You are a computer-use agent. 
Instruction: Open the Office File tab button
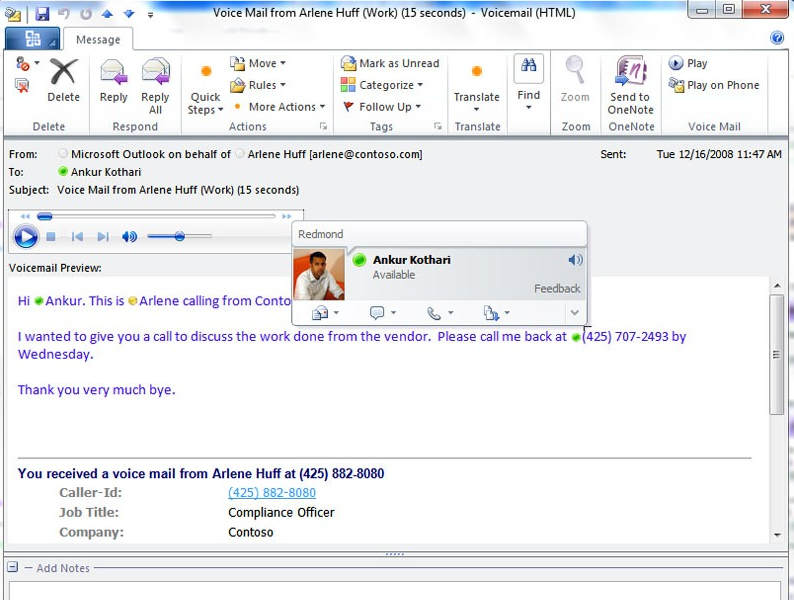pyautogui.click(x=32, y=39)
